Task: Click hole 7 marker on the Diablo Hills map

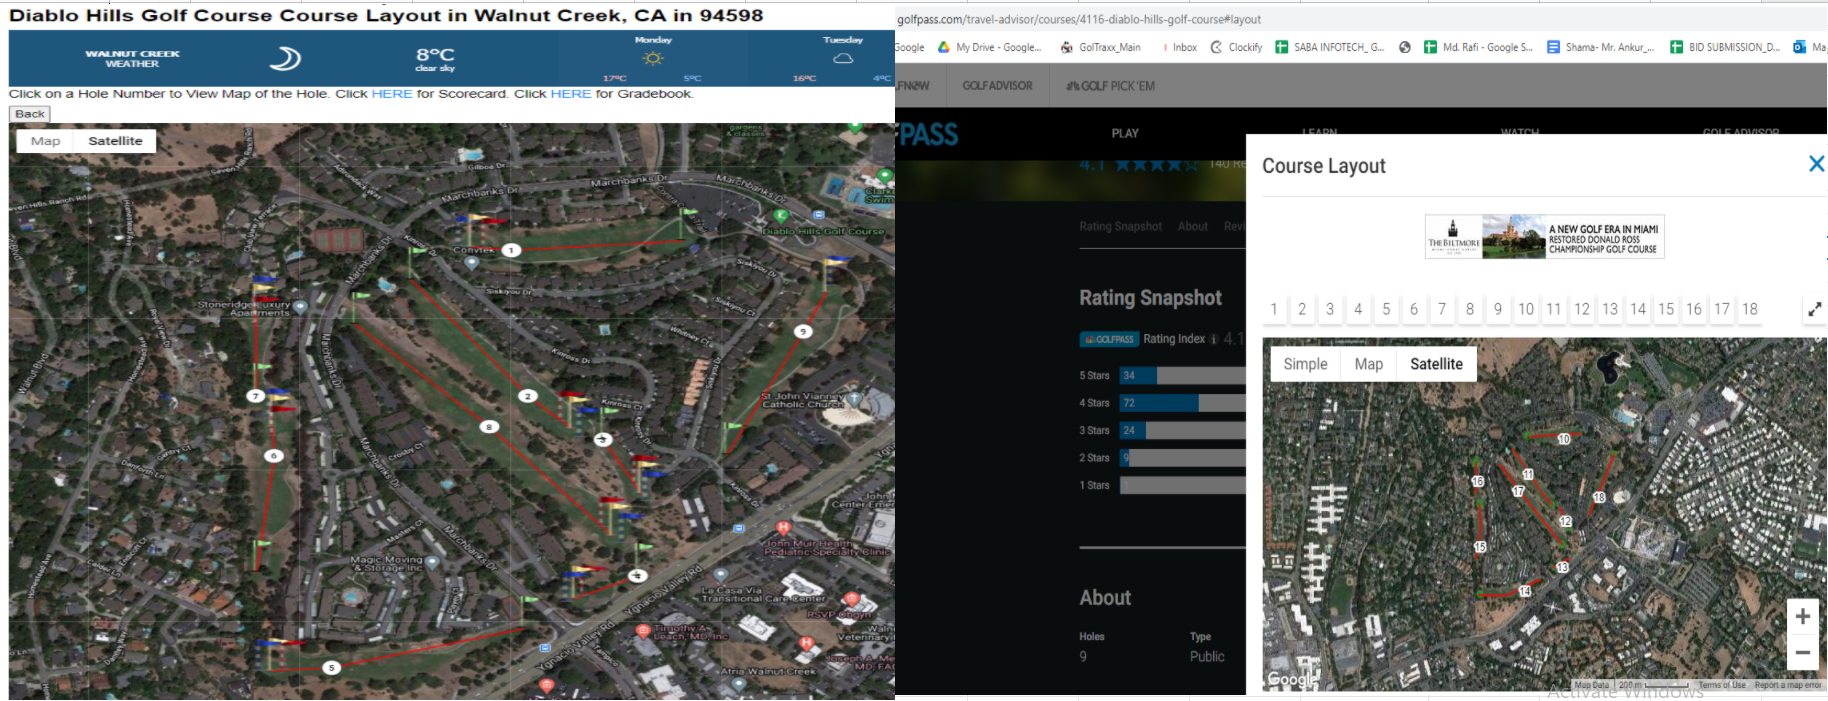Action: pyautogui.click(x=256, y=396)
